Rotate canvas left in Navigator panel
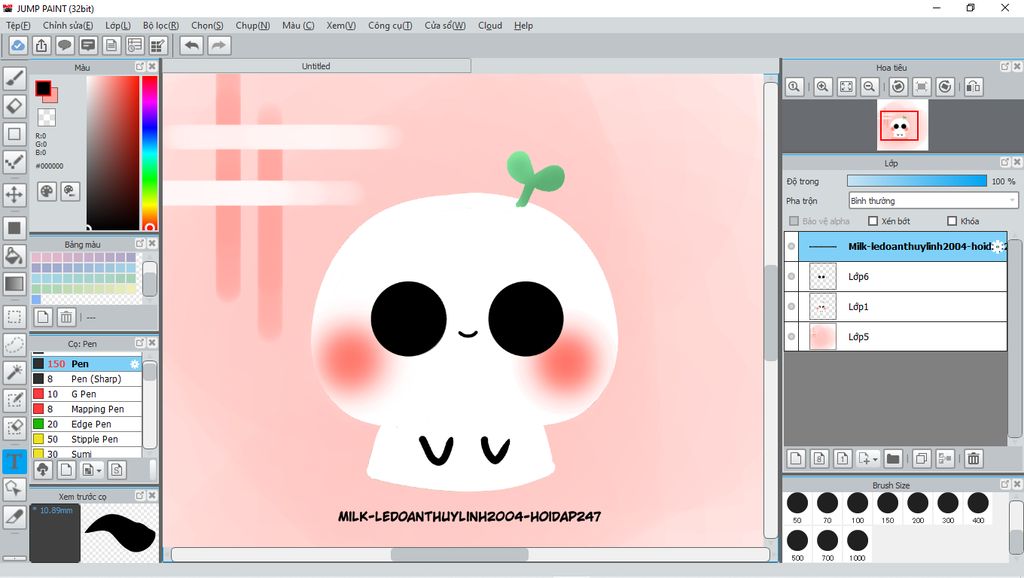The width and height of the screenshot is (1024, 578). 898,86
